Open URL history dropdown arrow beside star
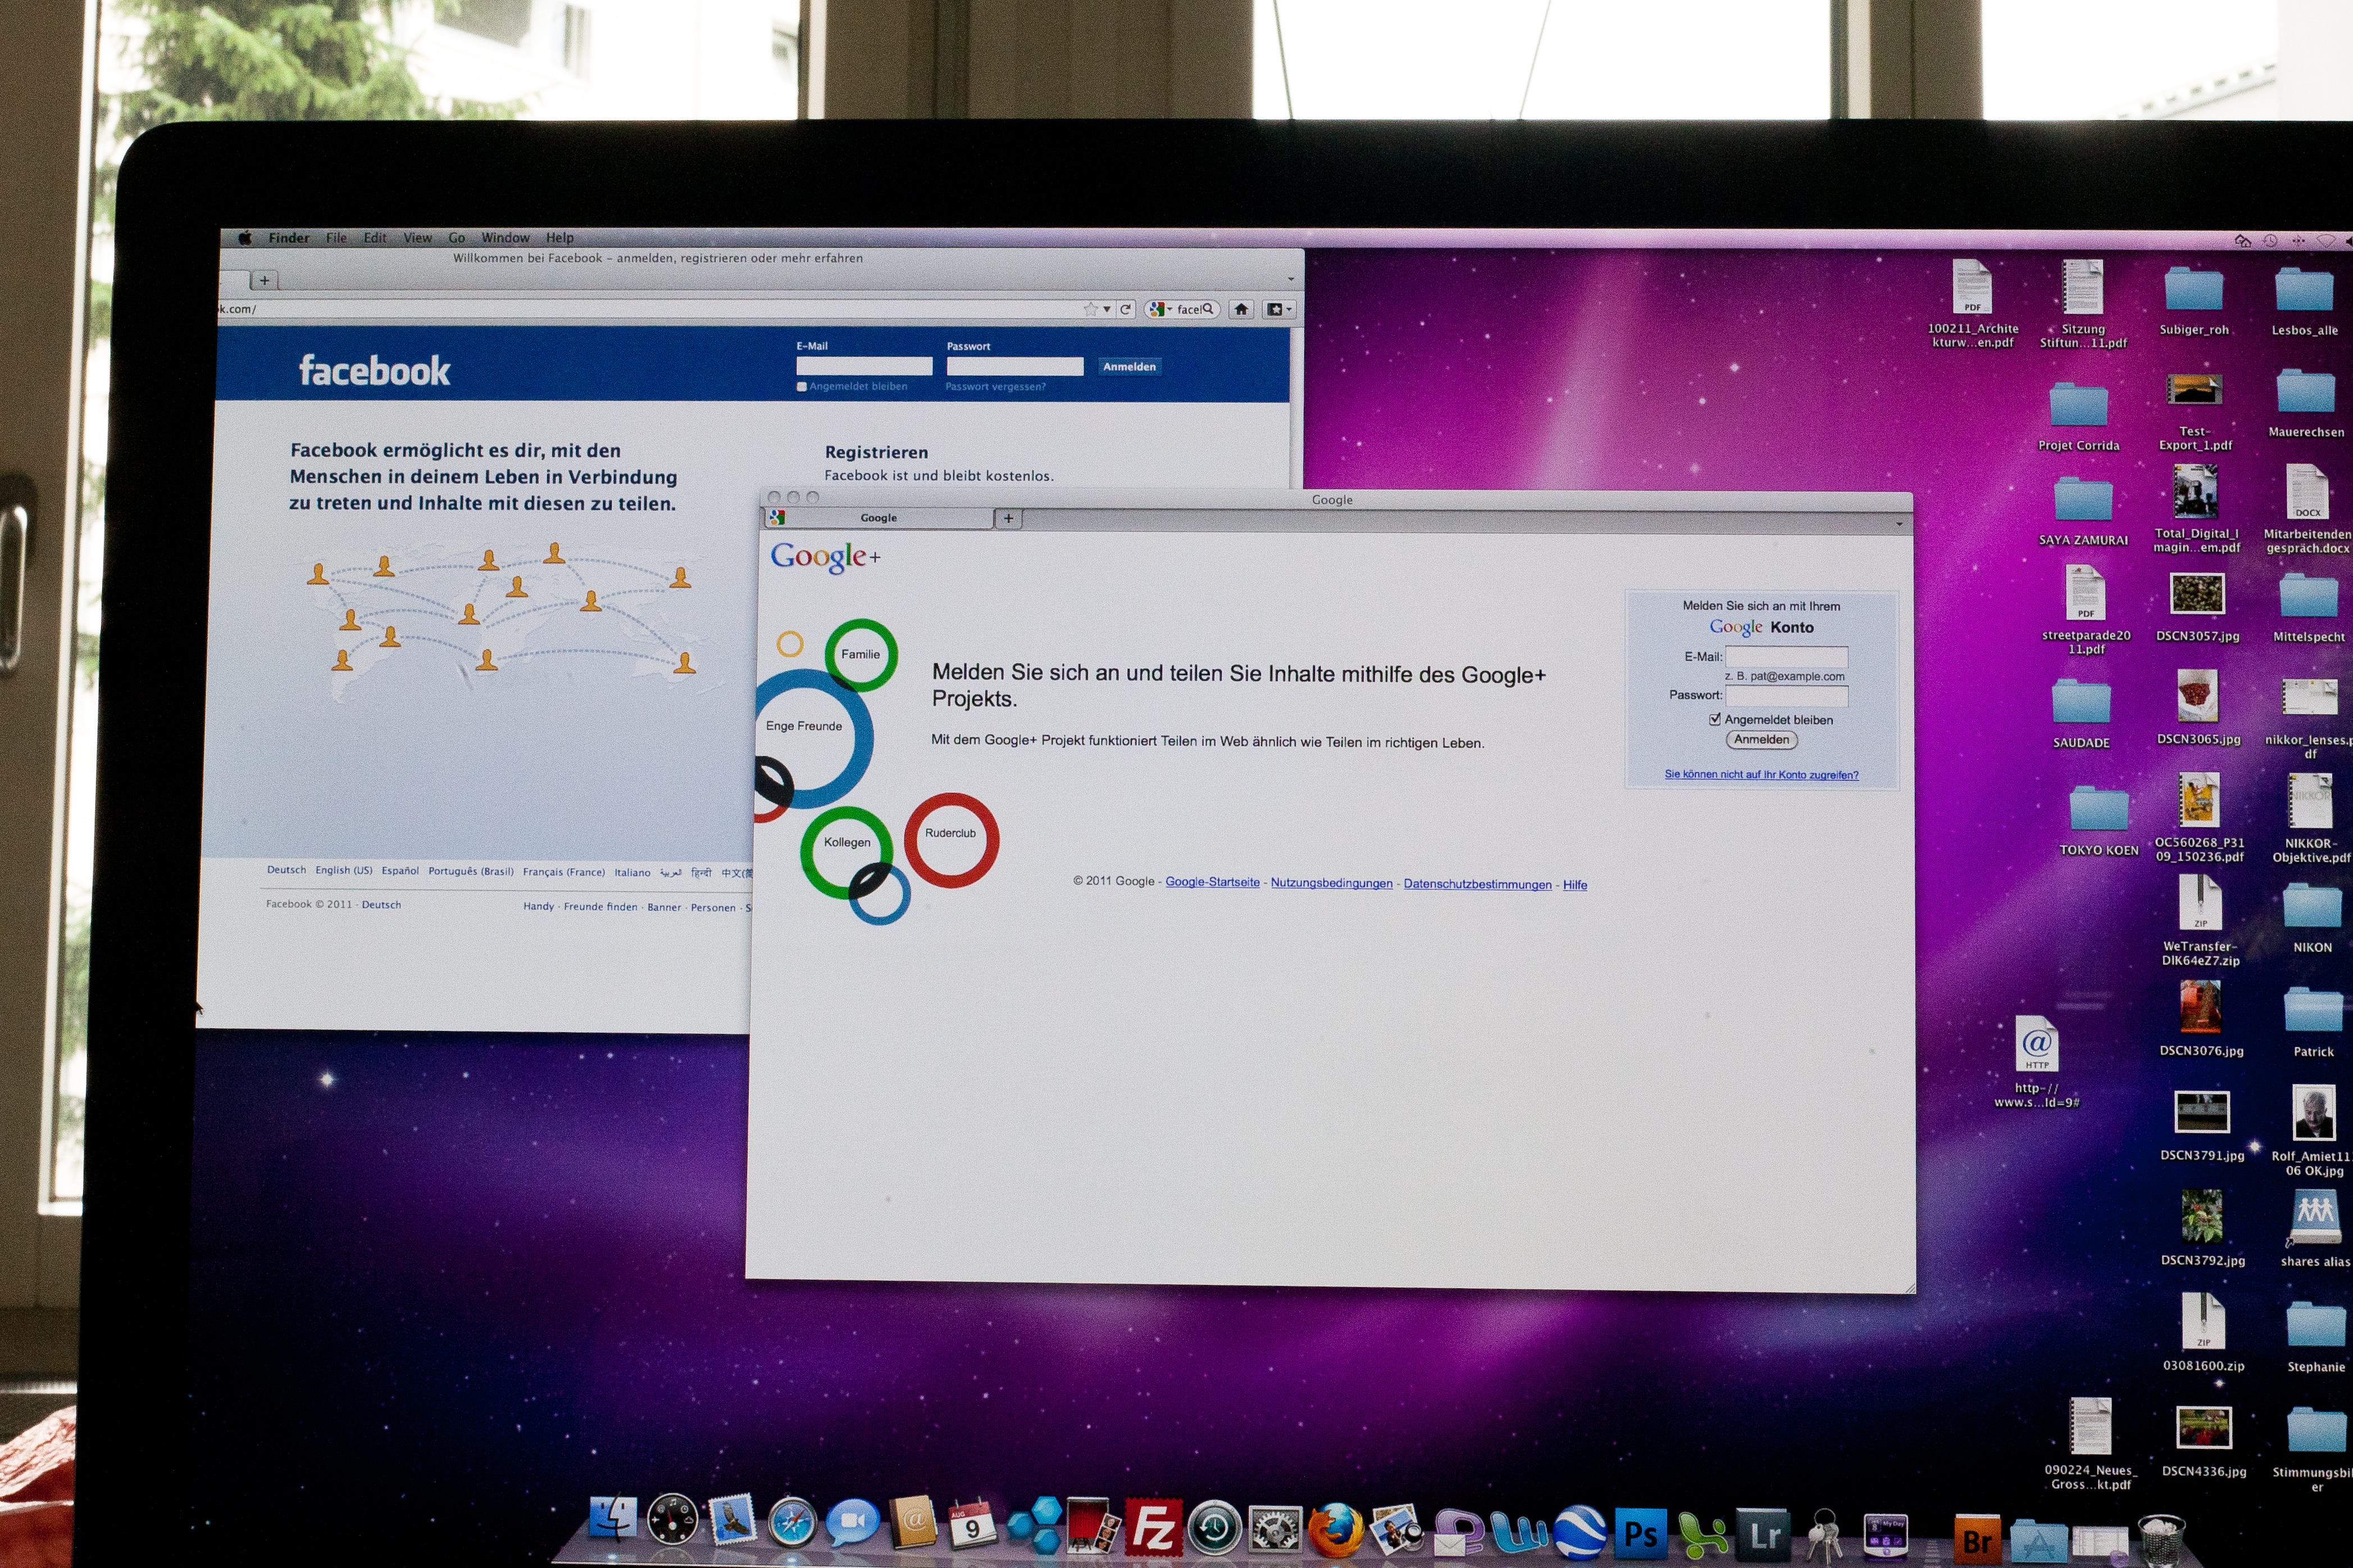 [x=1107, y=309]
